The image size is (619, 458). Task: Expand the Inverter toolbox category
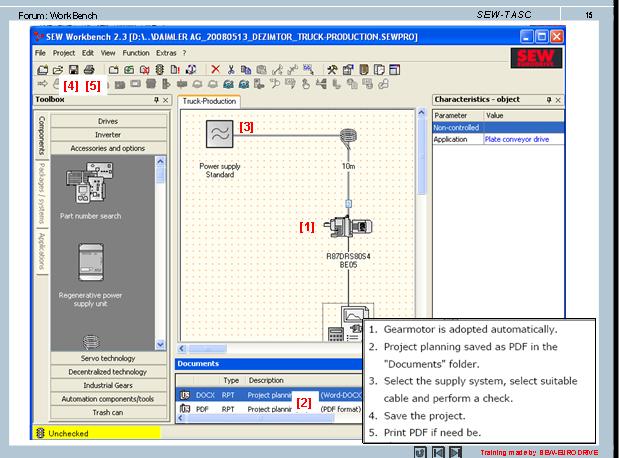(x=108, y=135)
